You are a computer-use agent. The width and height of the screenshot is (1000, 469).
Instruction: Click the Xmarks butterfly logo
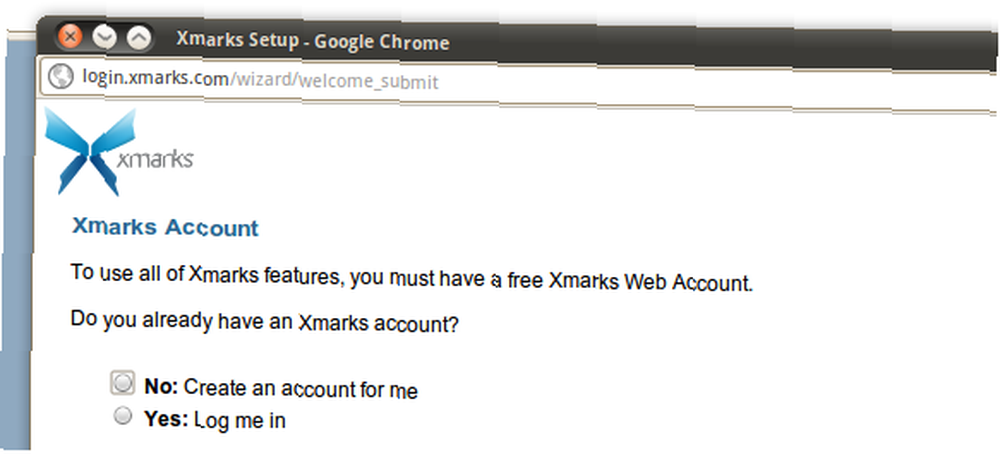pos(90,151)
